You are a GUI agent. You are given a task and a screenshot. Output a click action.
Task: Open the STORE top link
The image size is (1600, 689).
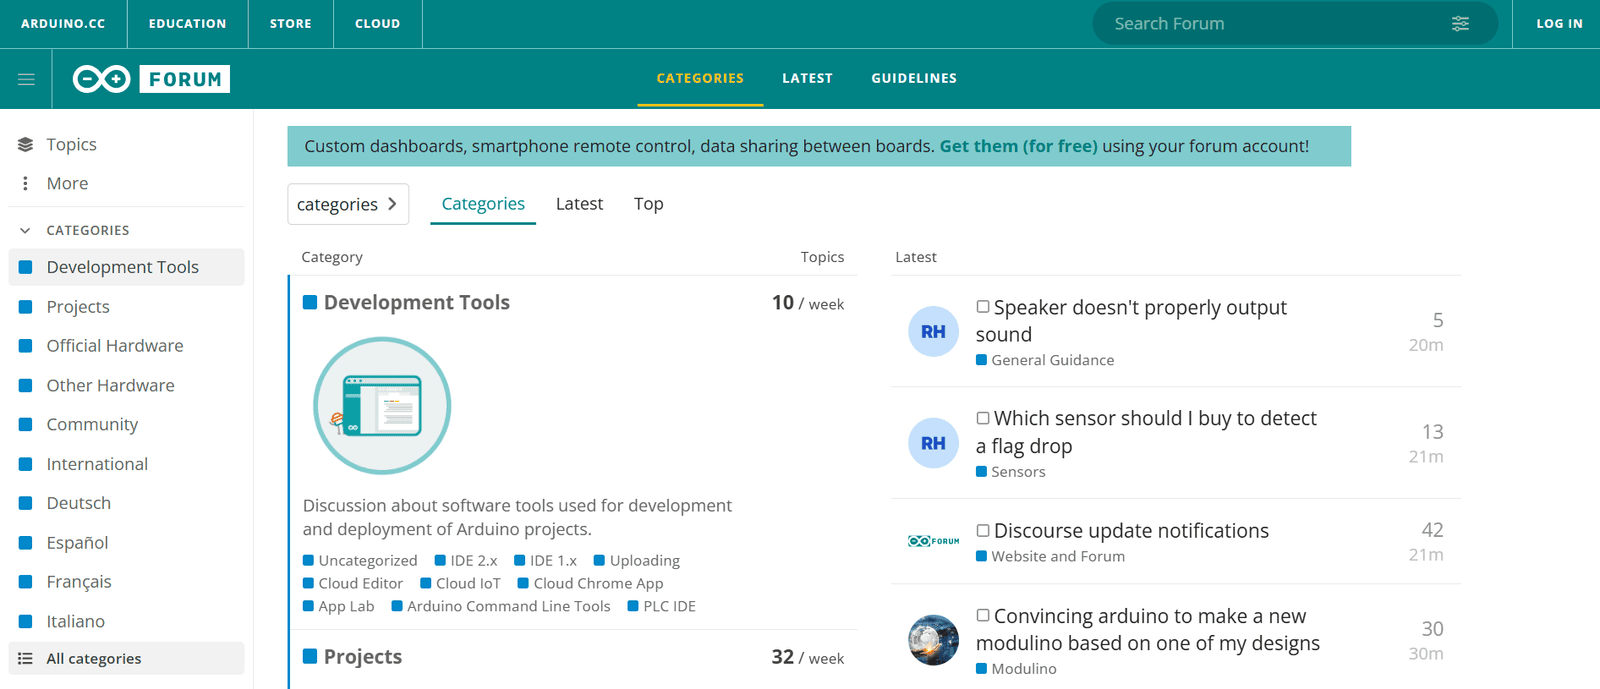pos(290,24)
